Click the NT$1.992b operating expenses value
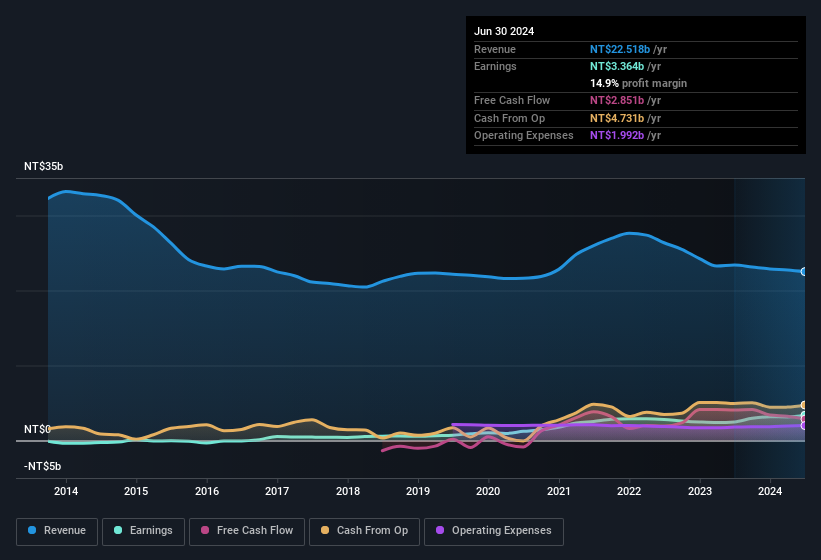Image resolution: width=821 pixels, height=560 pixels. [x=617, y=135]
